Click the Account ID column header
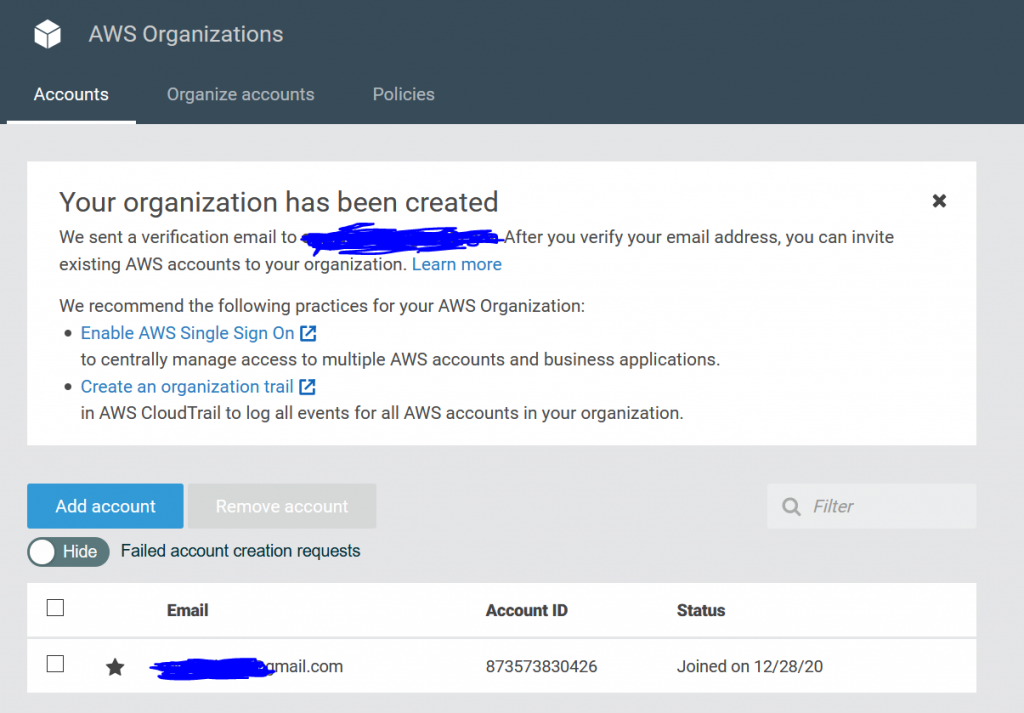Image resolution: width=1024 pixels, height=713 pixels. (x=526, y=610)
